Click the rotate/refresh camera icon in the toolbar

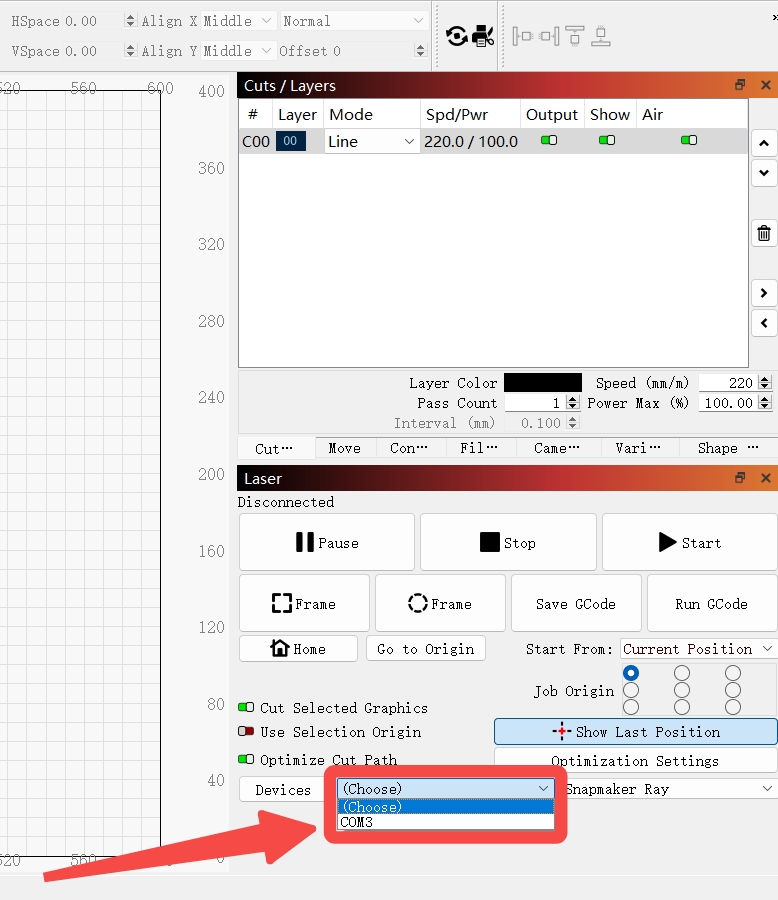(456, 36)
